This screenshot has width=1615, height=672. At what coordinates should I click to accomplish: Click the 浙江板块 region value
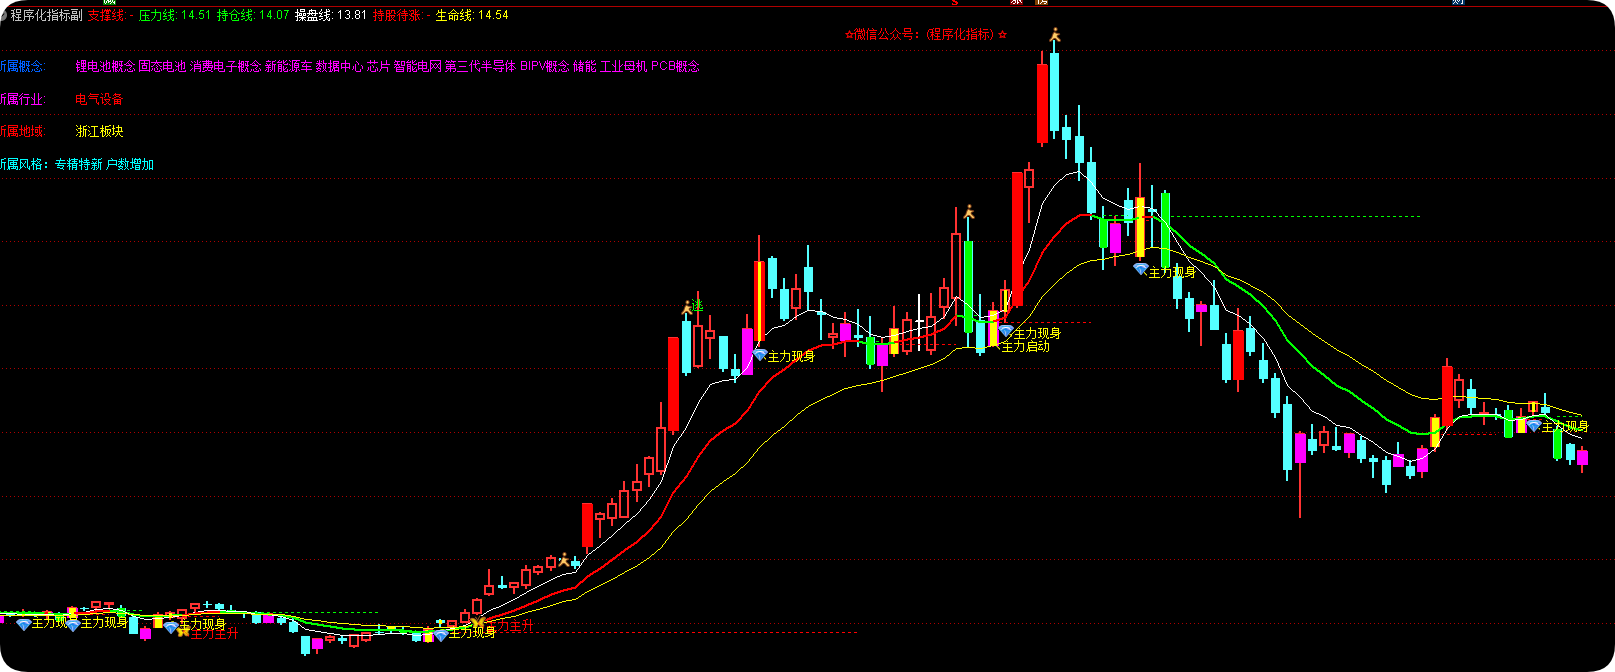pos(99,131)
